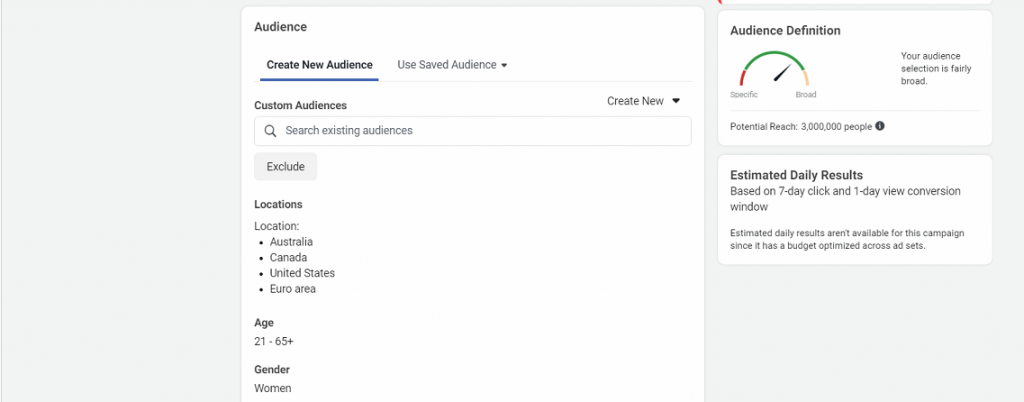Click the Audience Definition heading
The width and height of the screenshot is (1024, 402).
(x=785, y=31)
